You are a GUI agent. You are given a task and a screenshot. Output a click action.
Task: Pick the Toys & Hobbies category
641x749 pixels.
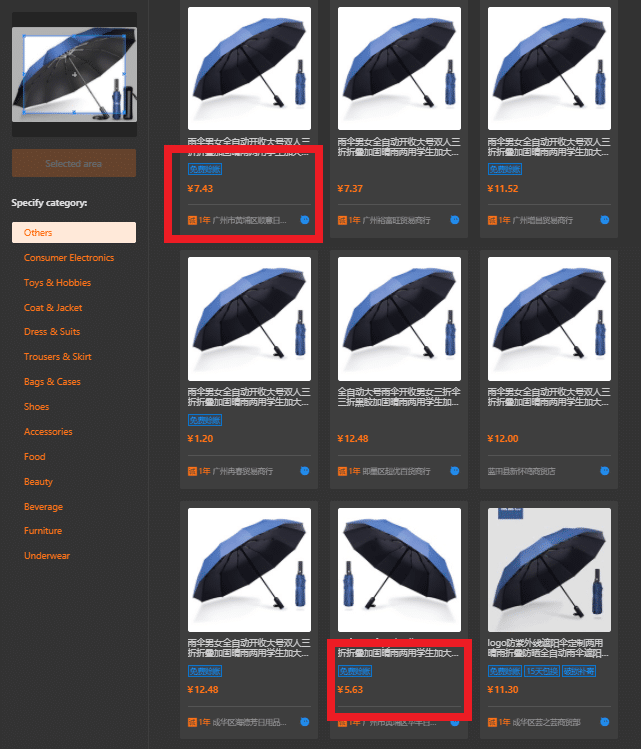tap(57, 283)
